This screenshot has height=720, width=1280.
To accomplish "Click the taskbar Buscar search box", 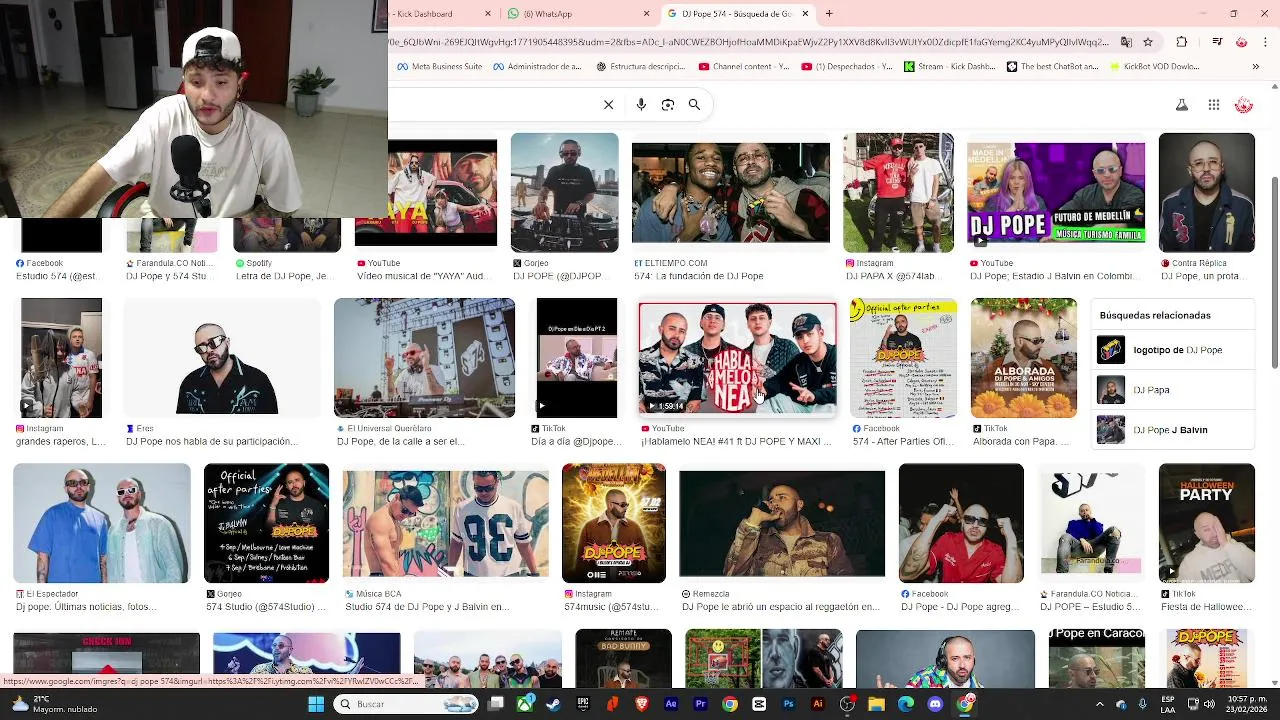I will point(406,704).
